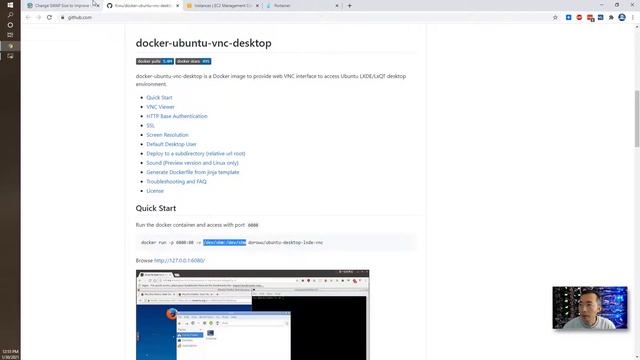
Task: Click the taskbar clock
Action: pos(10,353)
